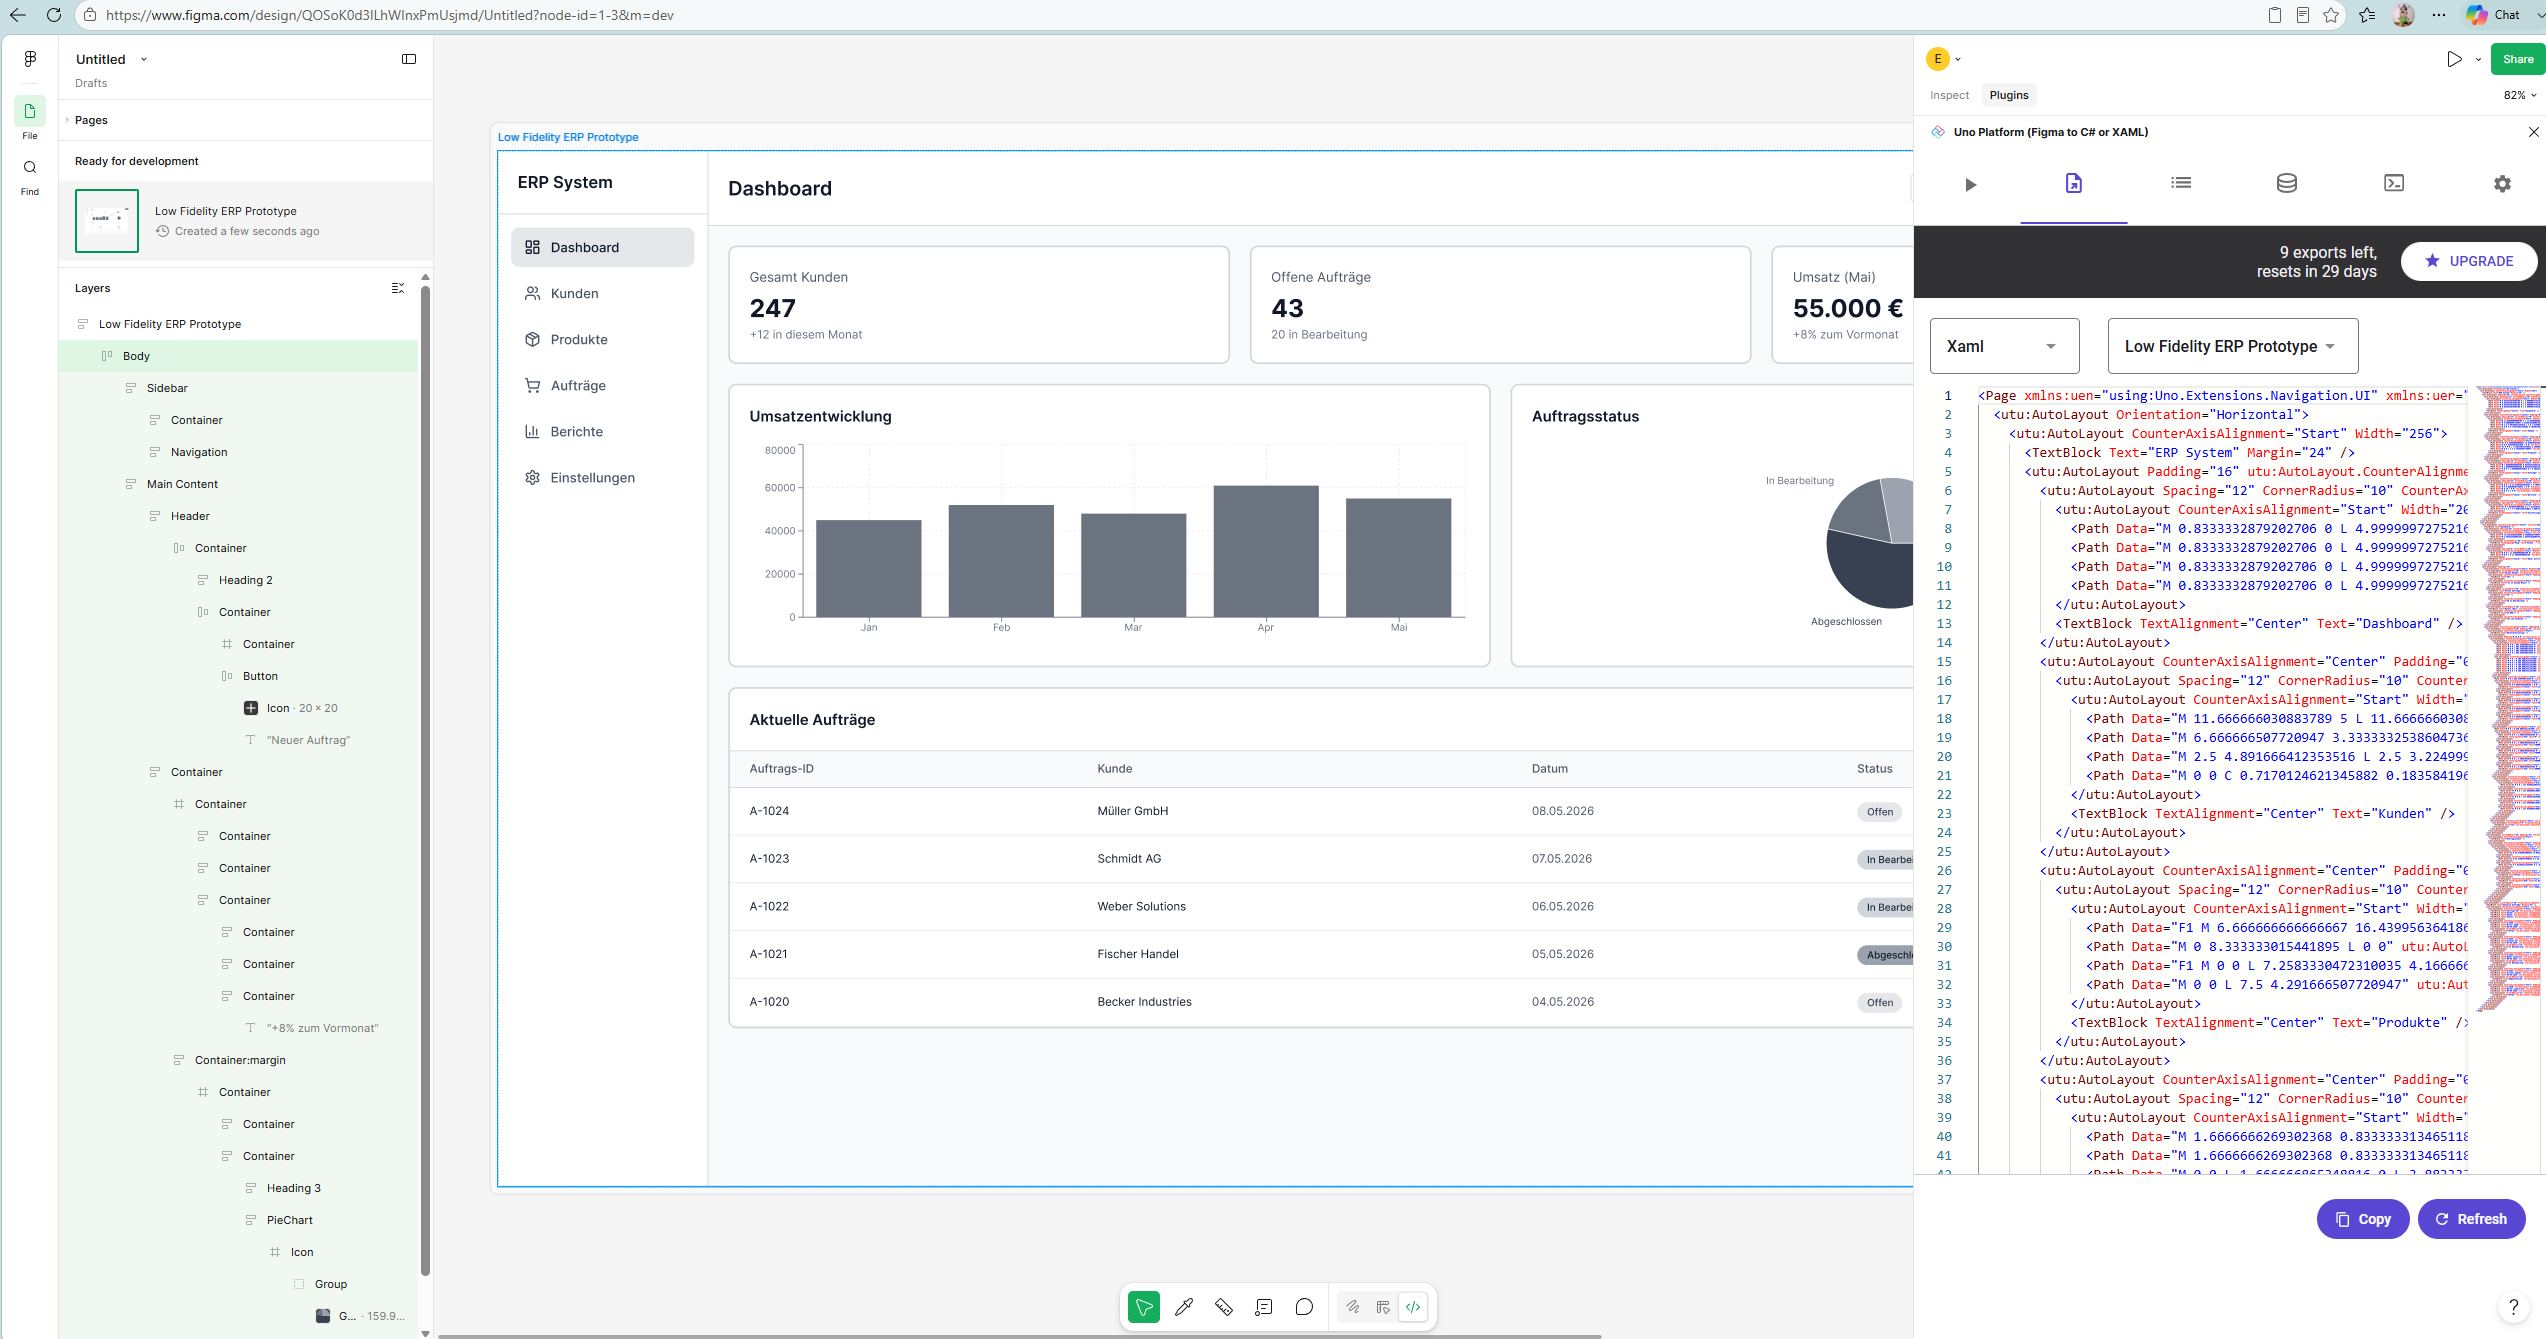Select the annotation tool in toolbar
Image resolution: width=2546 pixels, height=1339 pixels.
pyautogui.click(x=1264, y=1307)
